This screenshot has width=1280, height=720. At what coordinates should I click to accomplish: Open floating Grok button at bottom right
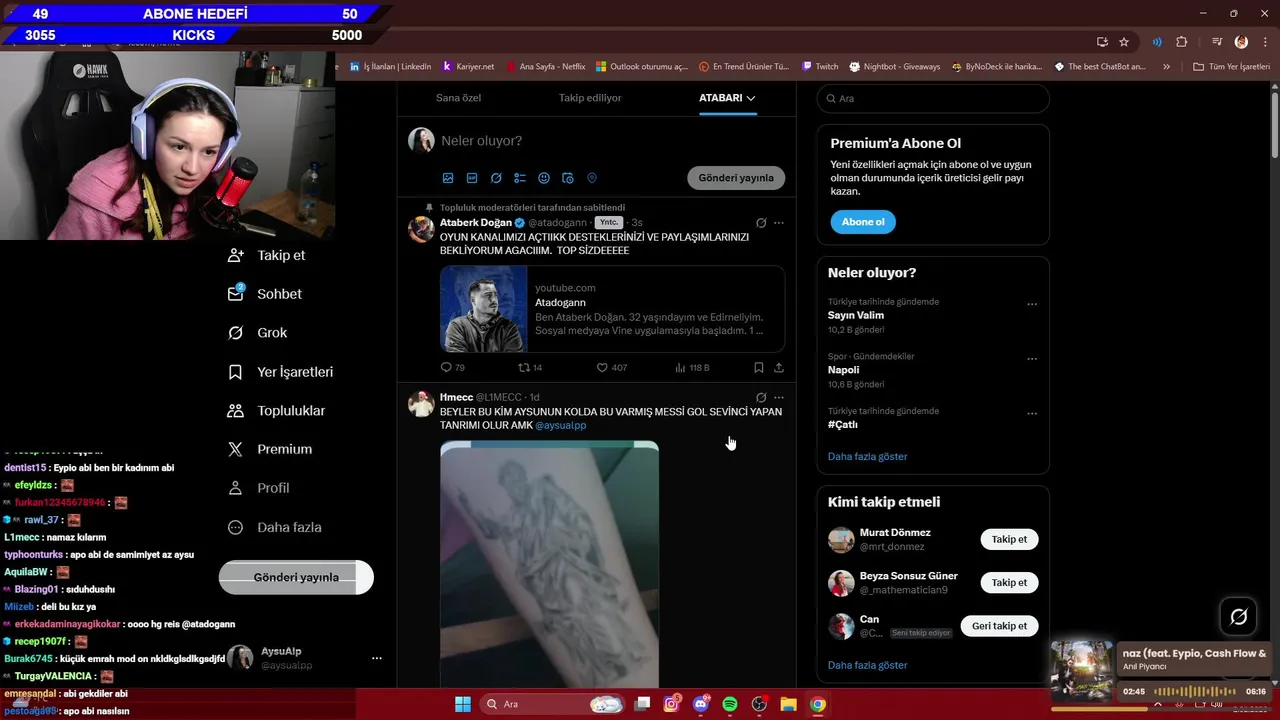[x=1238, y=617]
